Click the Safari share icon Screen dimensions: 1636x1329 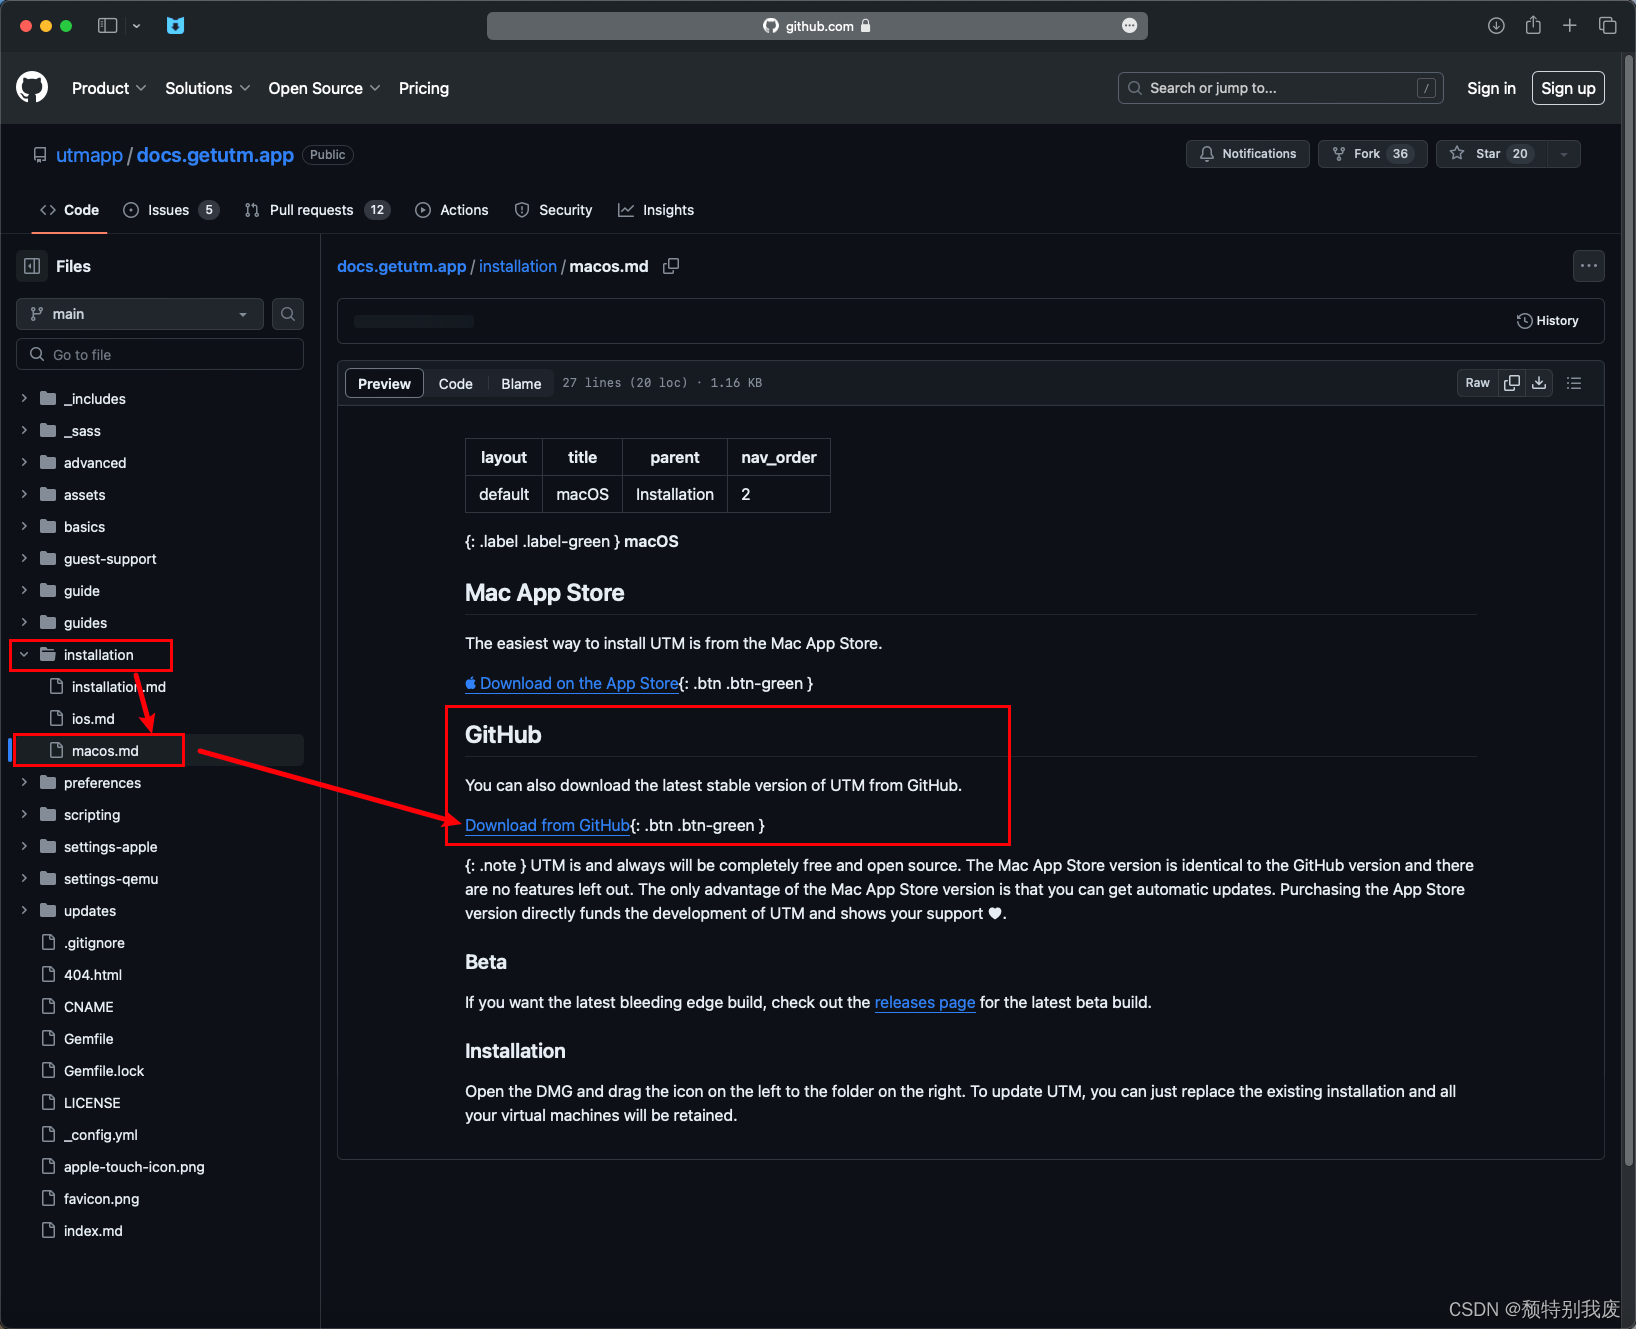pos(1533,26)
